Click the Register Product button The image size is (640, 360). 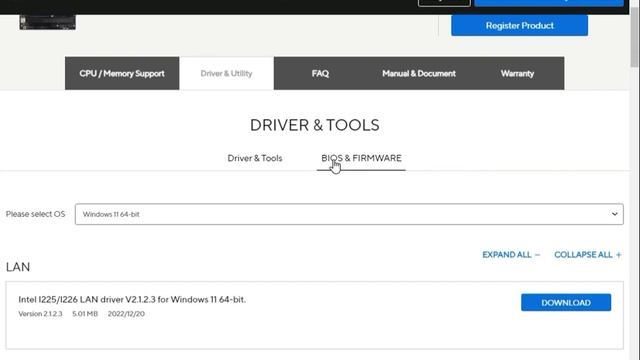[519, 25]
